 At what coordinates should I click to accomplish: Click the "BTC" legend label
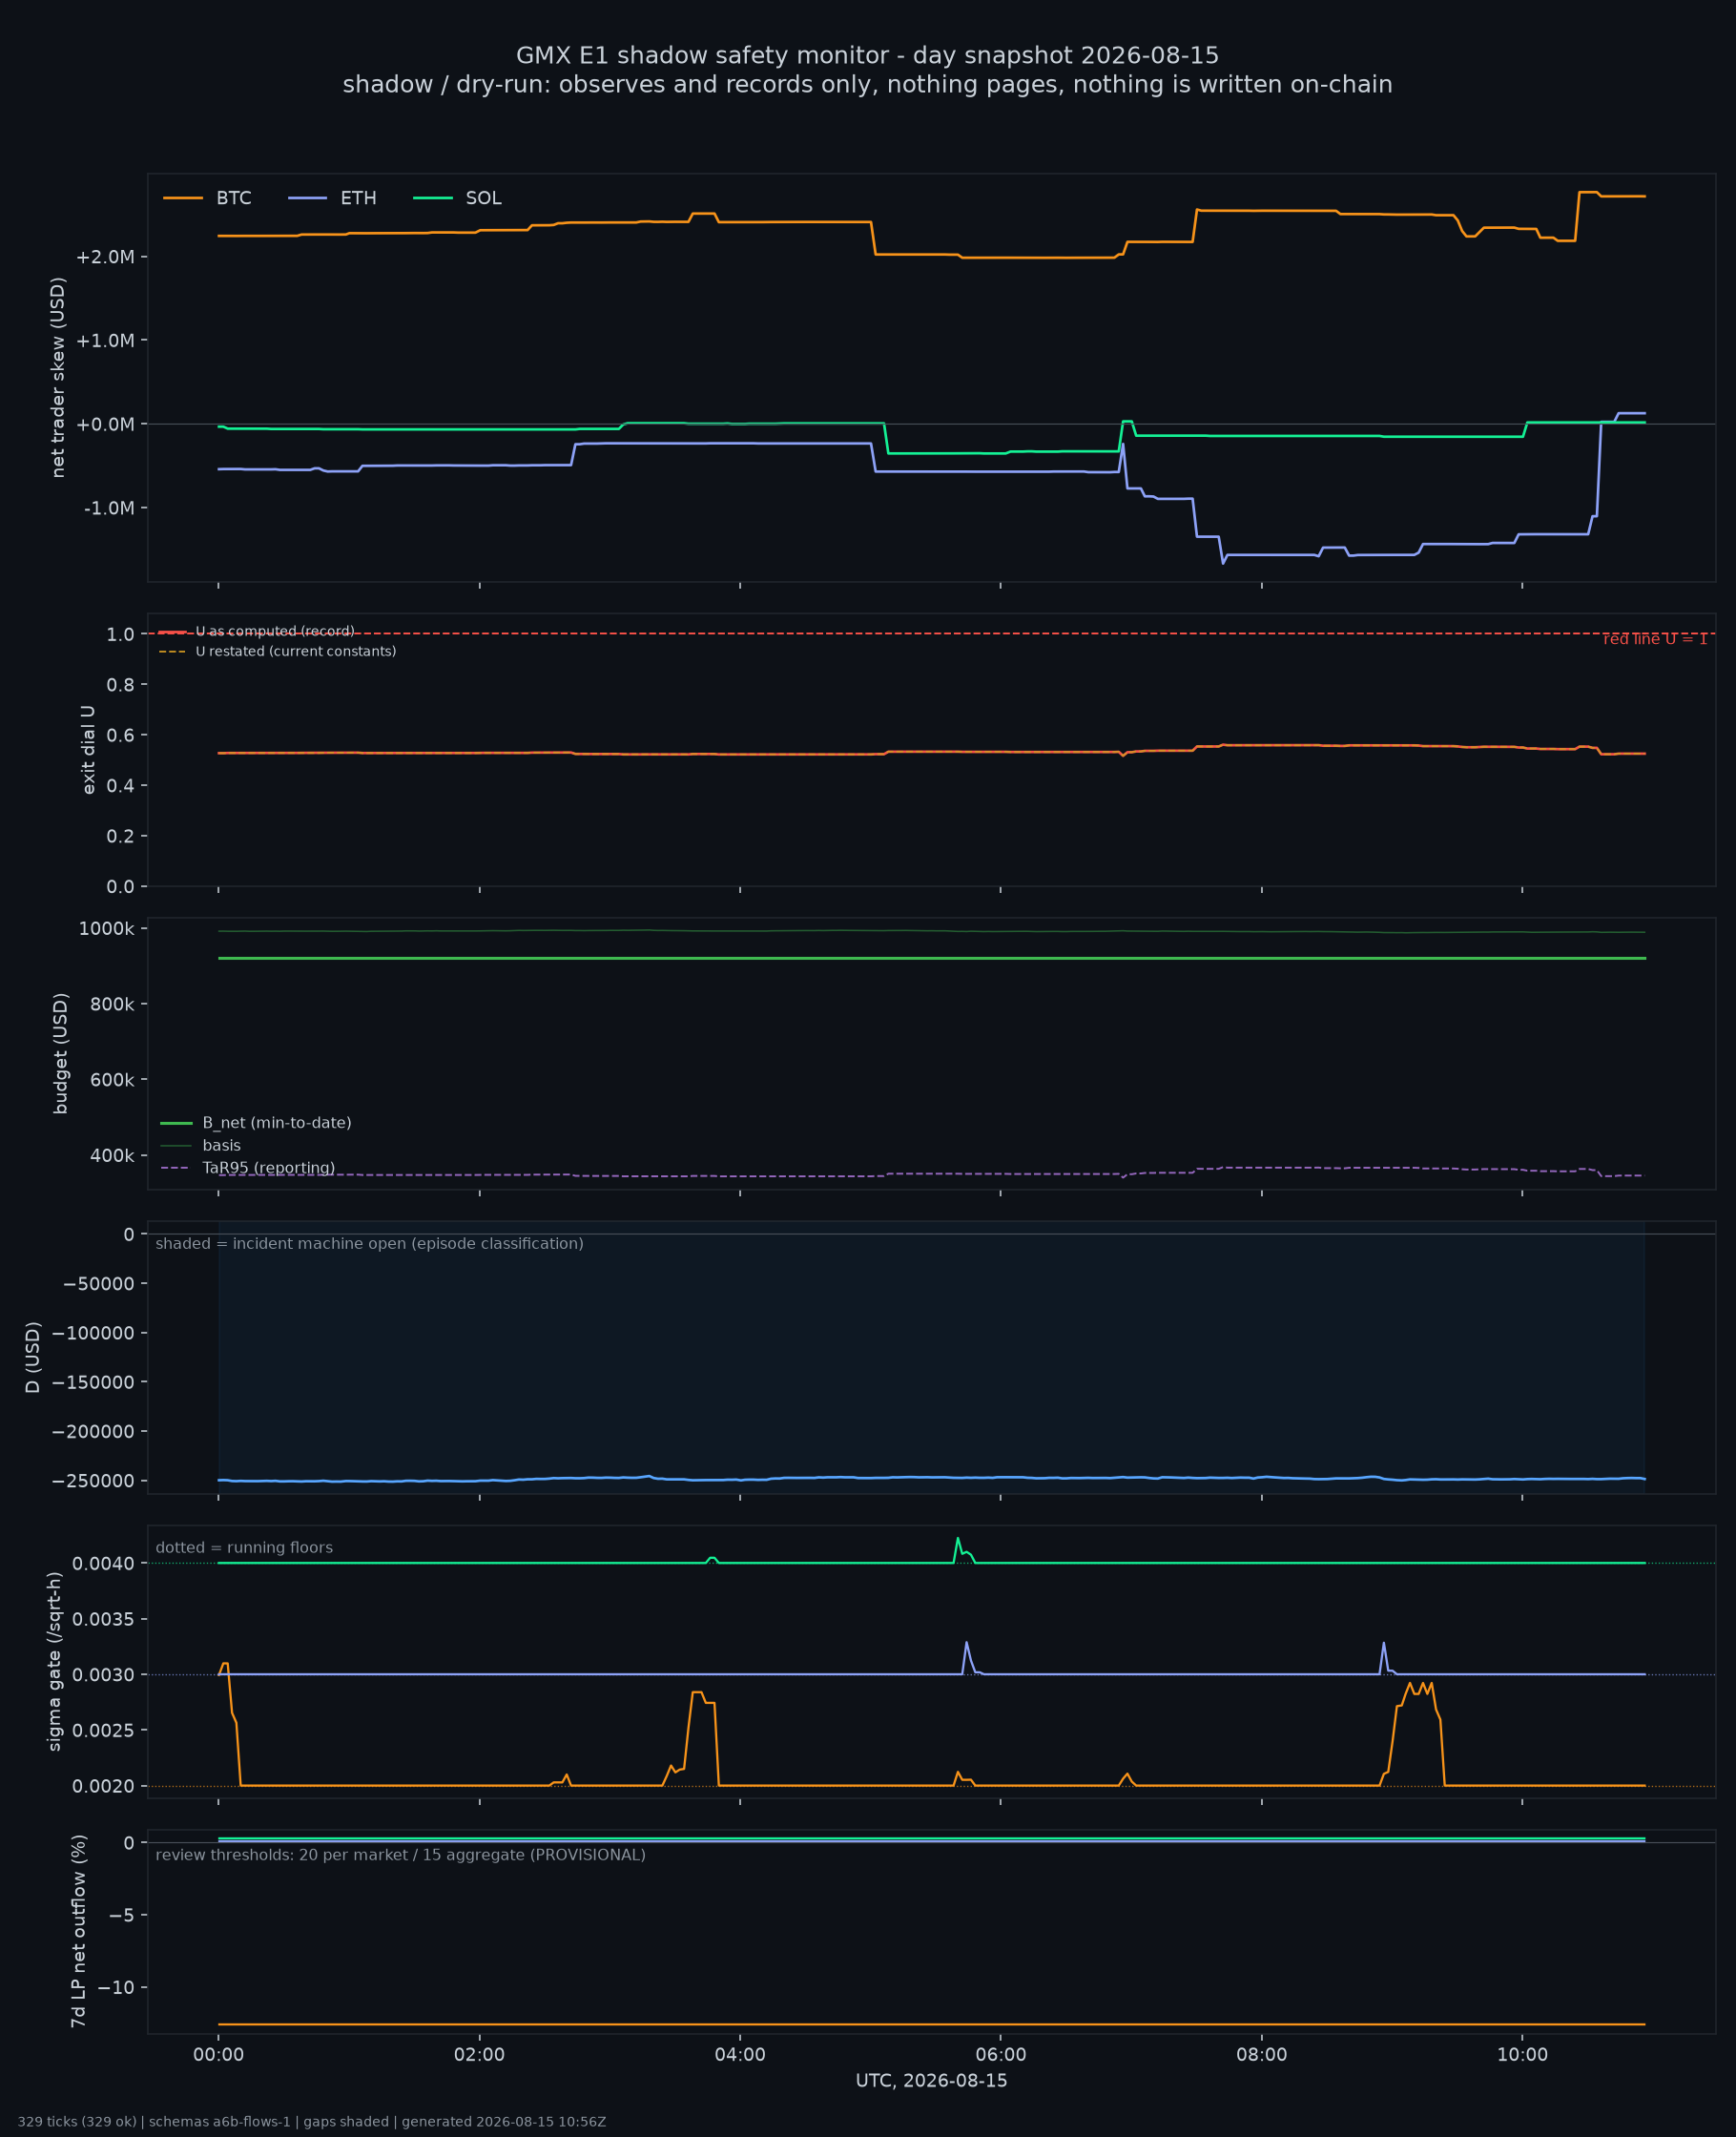tap(234, 198)
